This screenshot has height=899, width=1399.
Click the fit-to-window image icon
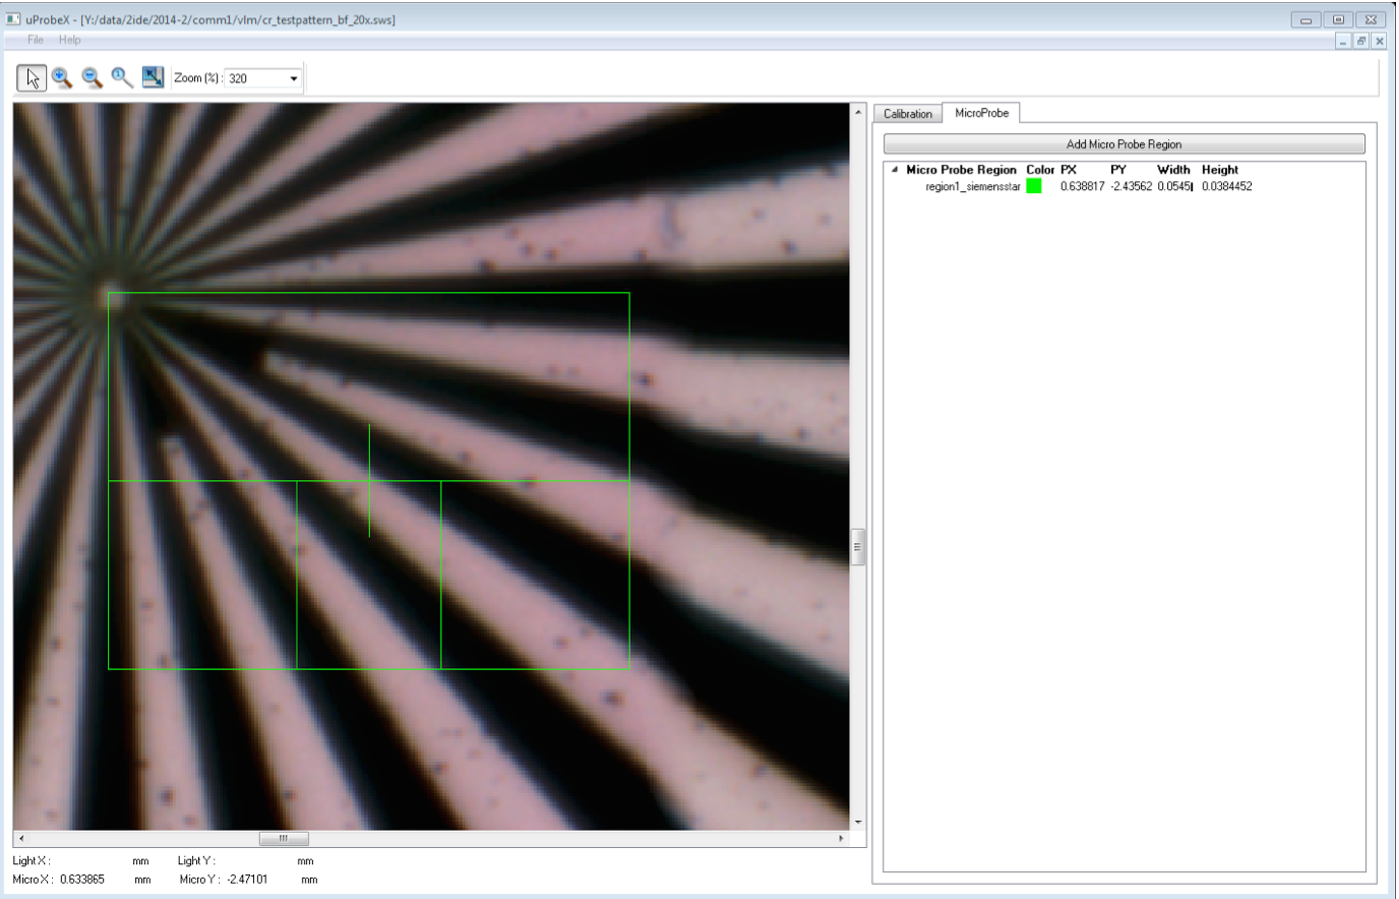[x=152, y=78]
